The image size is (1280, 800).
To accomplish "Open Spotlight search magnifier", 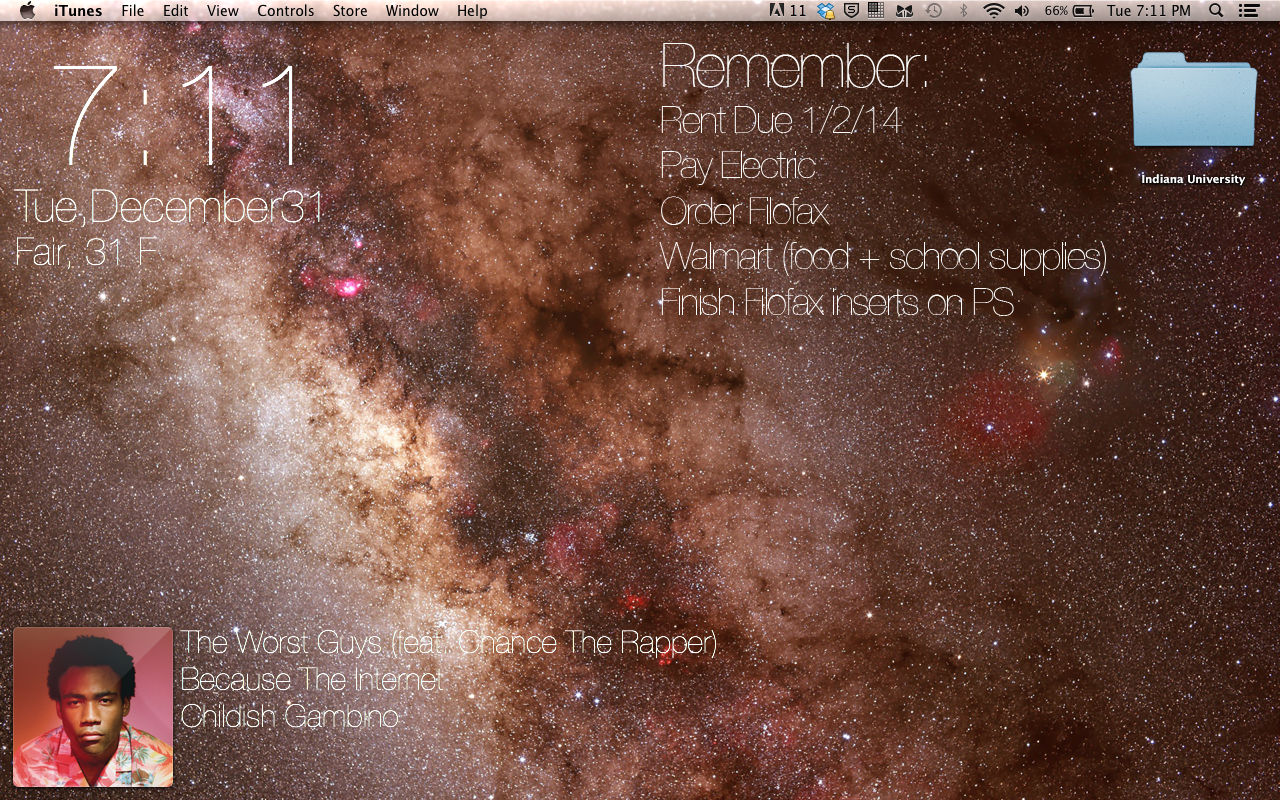I will [x=1216, y=11].
